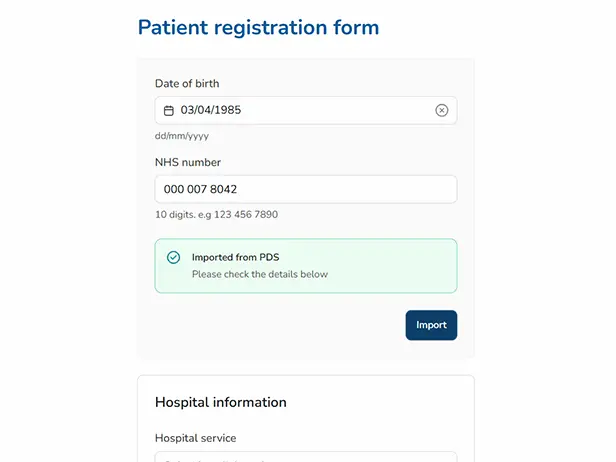
Task: Click the green success checkmark icon
Action: 173,258
